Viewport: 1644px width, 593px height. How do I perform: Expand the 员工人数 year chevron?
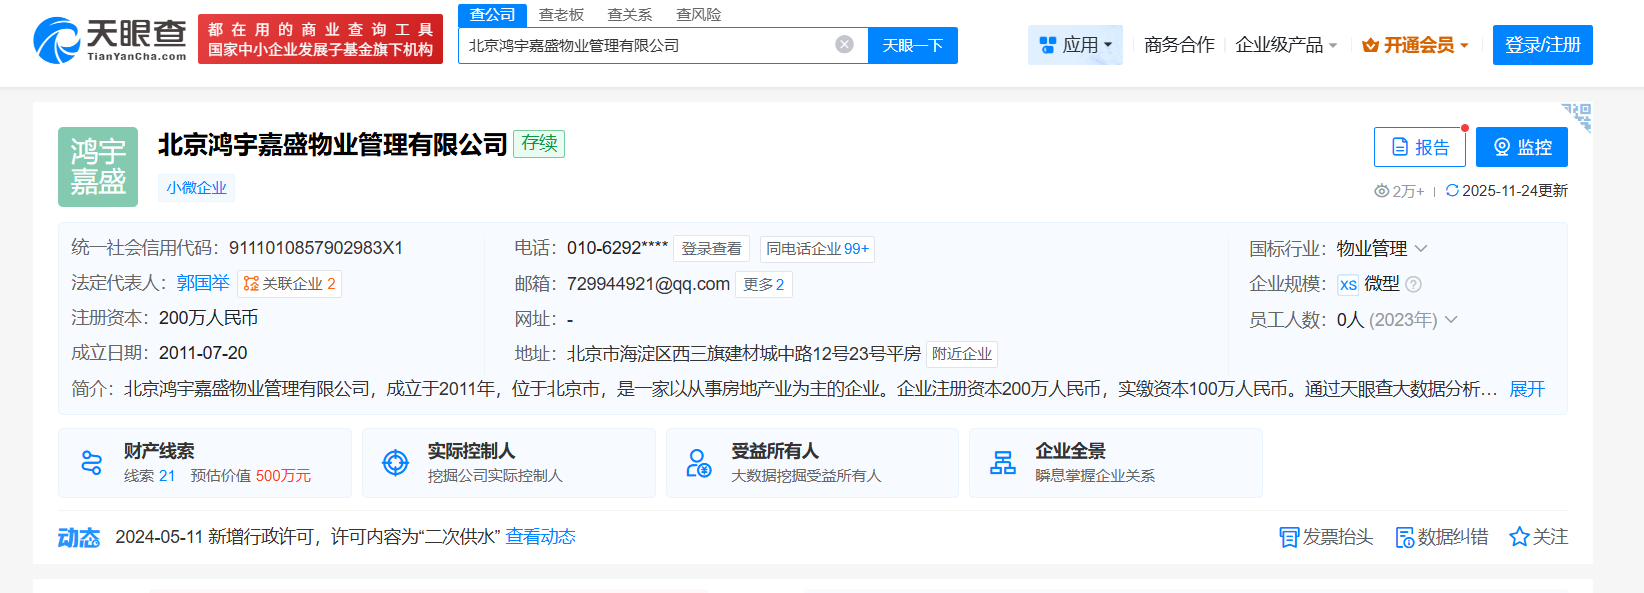click(1451, 319)
